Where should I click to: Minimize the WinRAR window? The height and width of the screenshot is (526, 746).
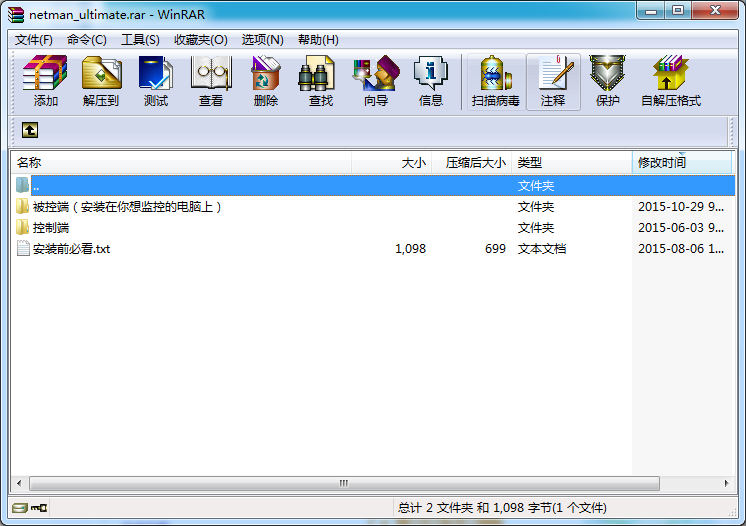651,11
